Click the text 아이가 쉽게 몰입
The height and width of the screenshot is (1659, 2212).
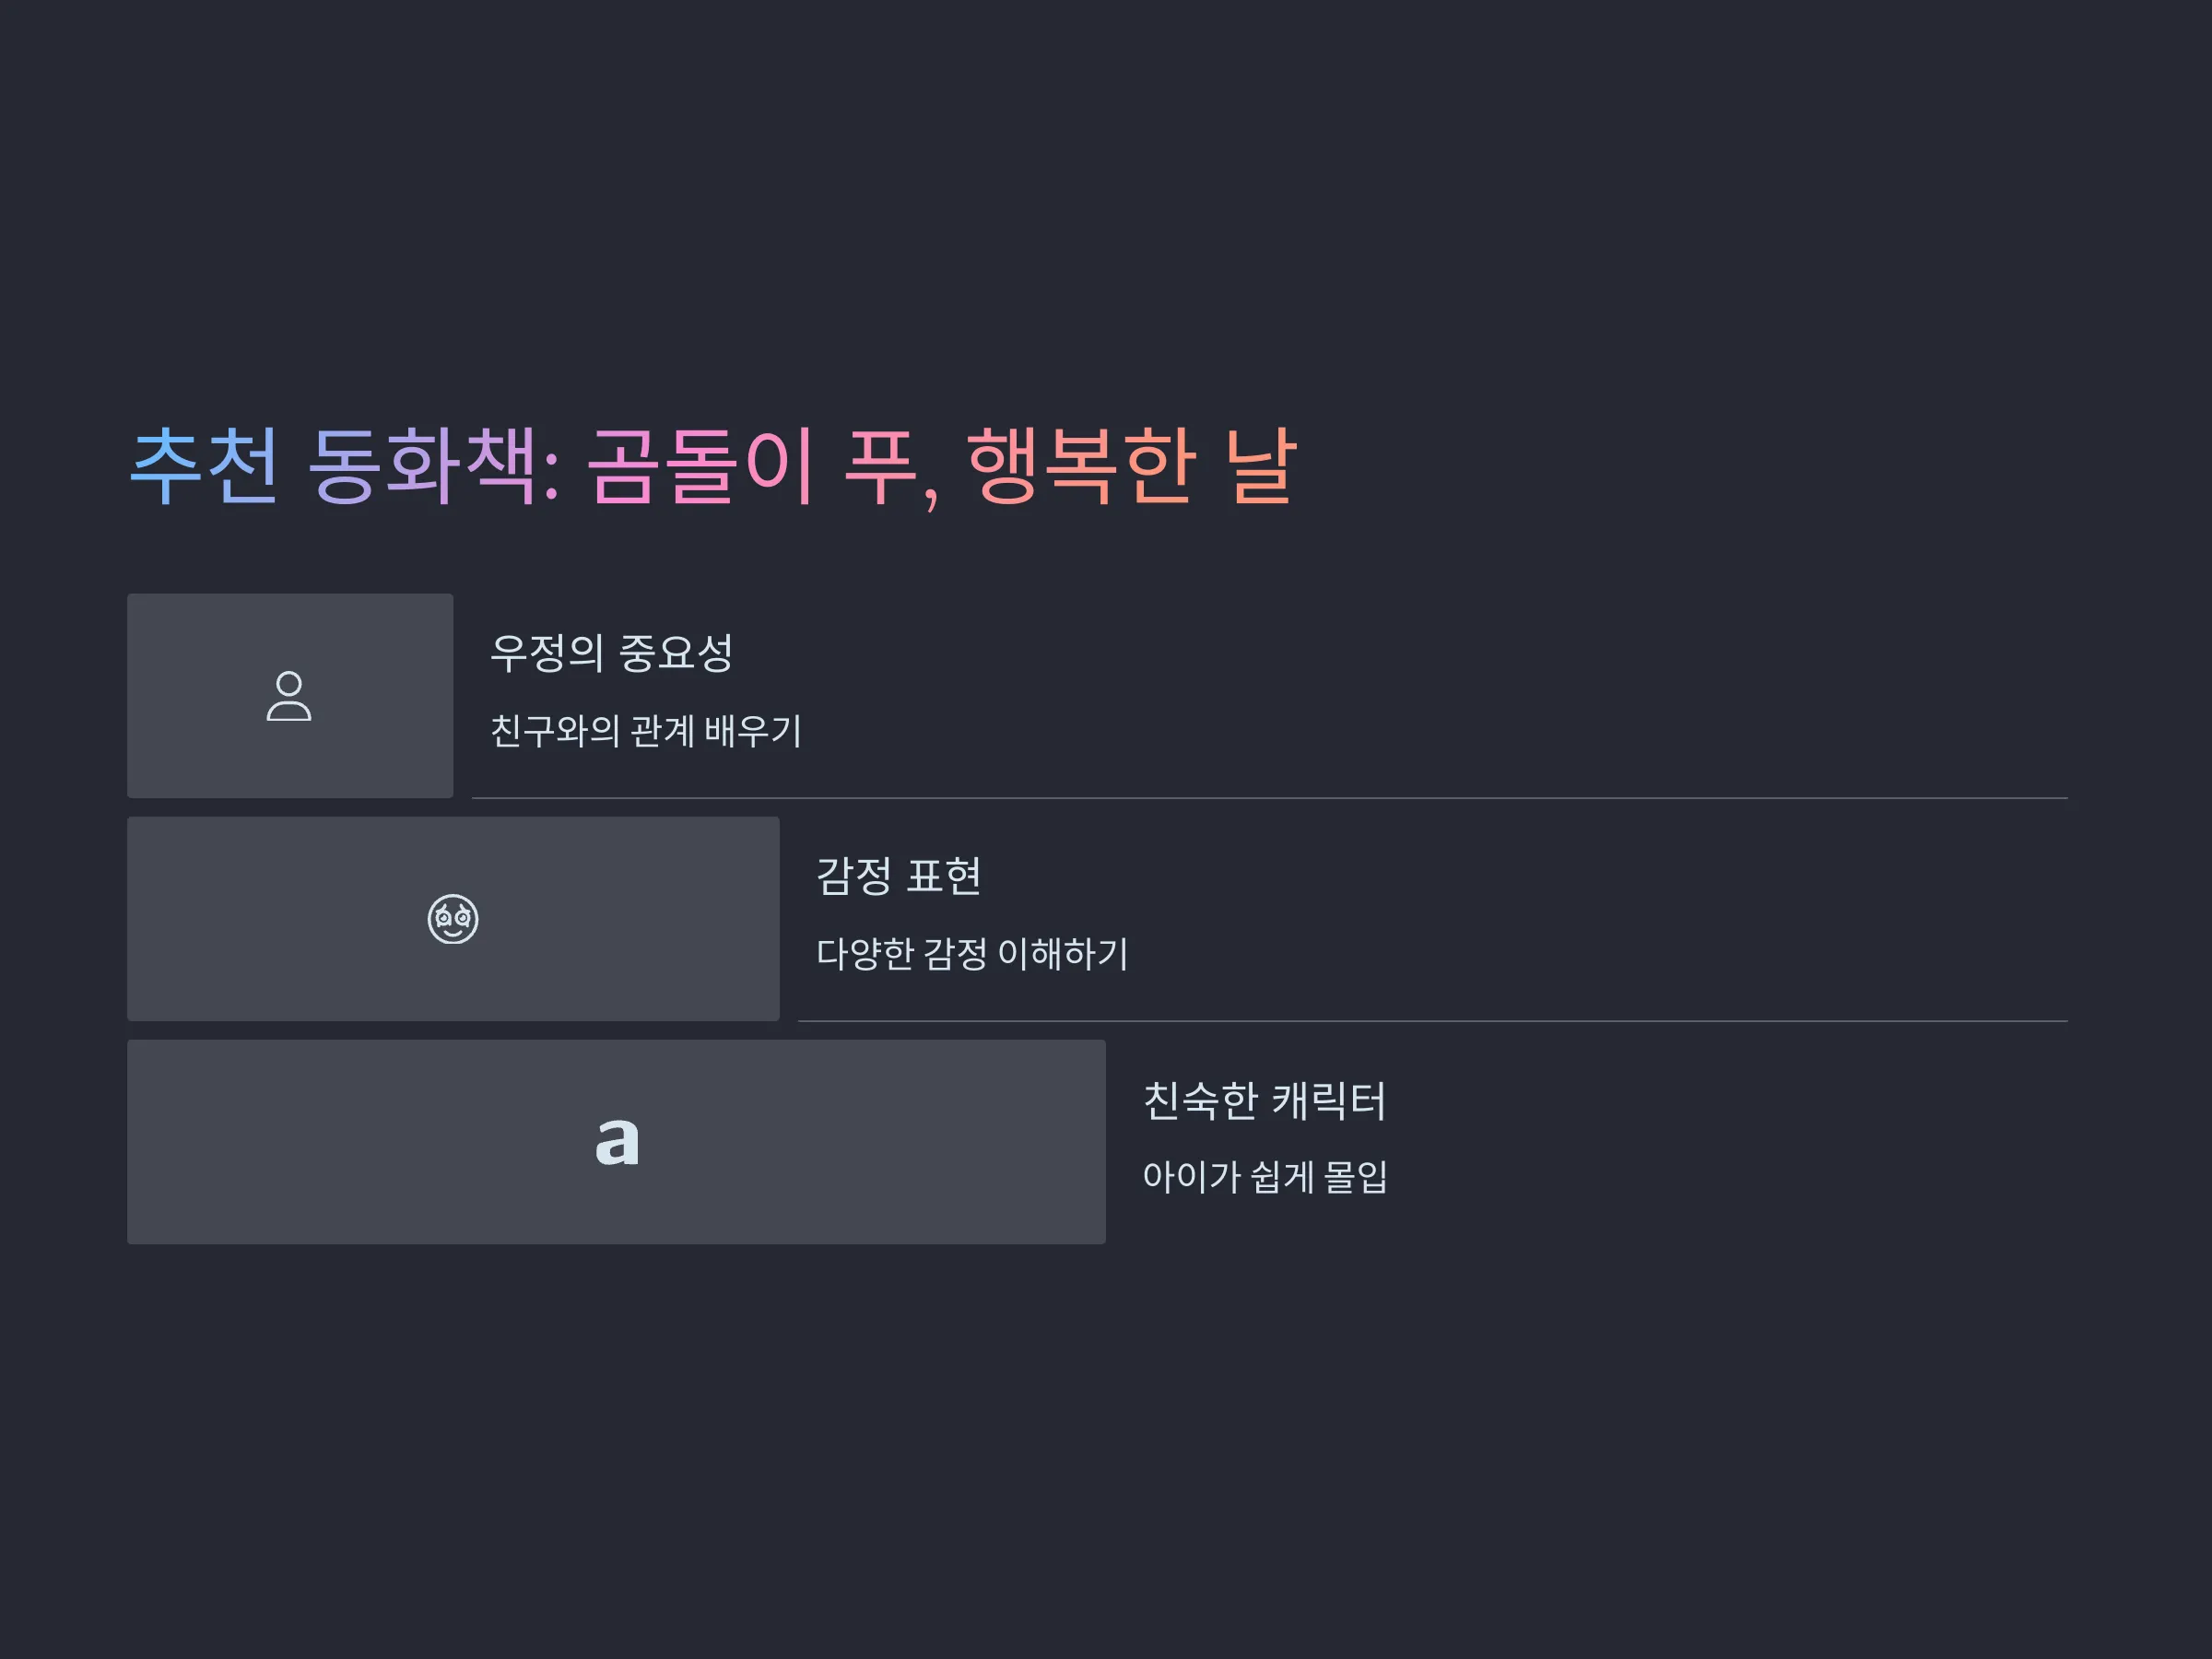[x=1264, y=1177]
